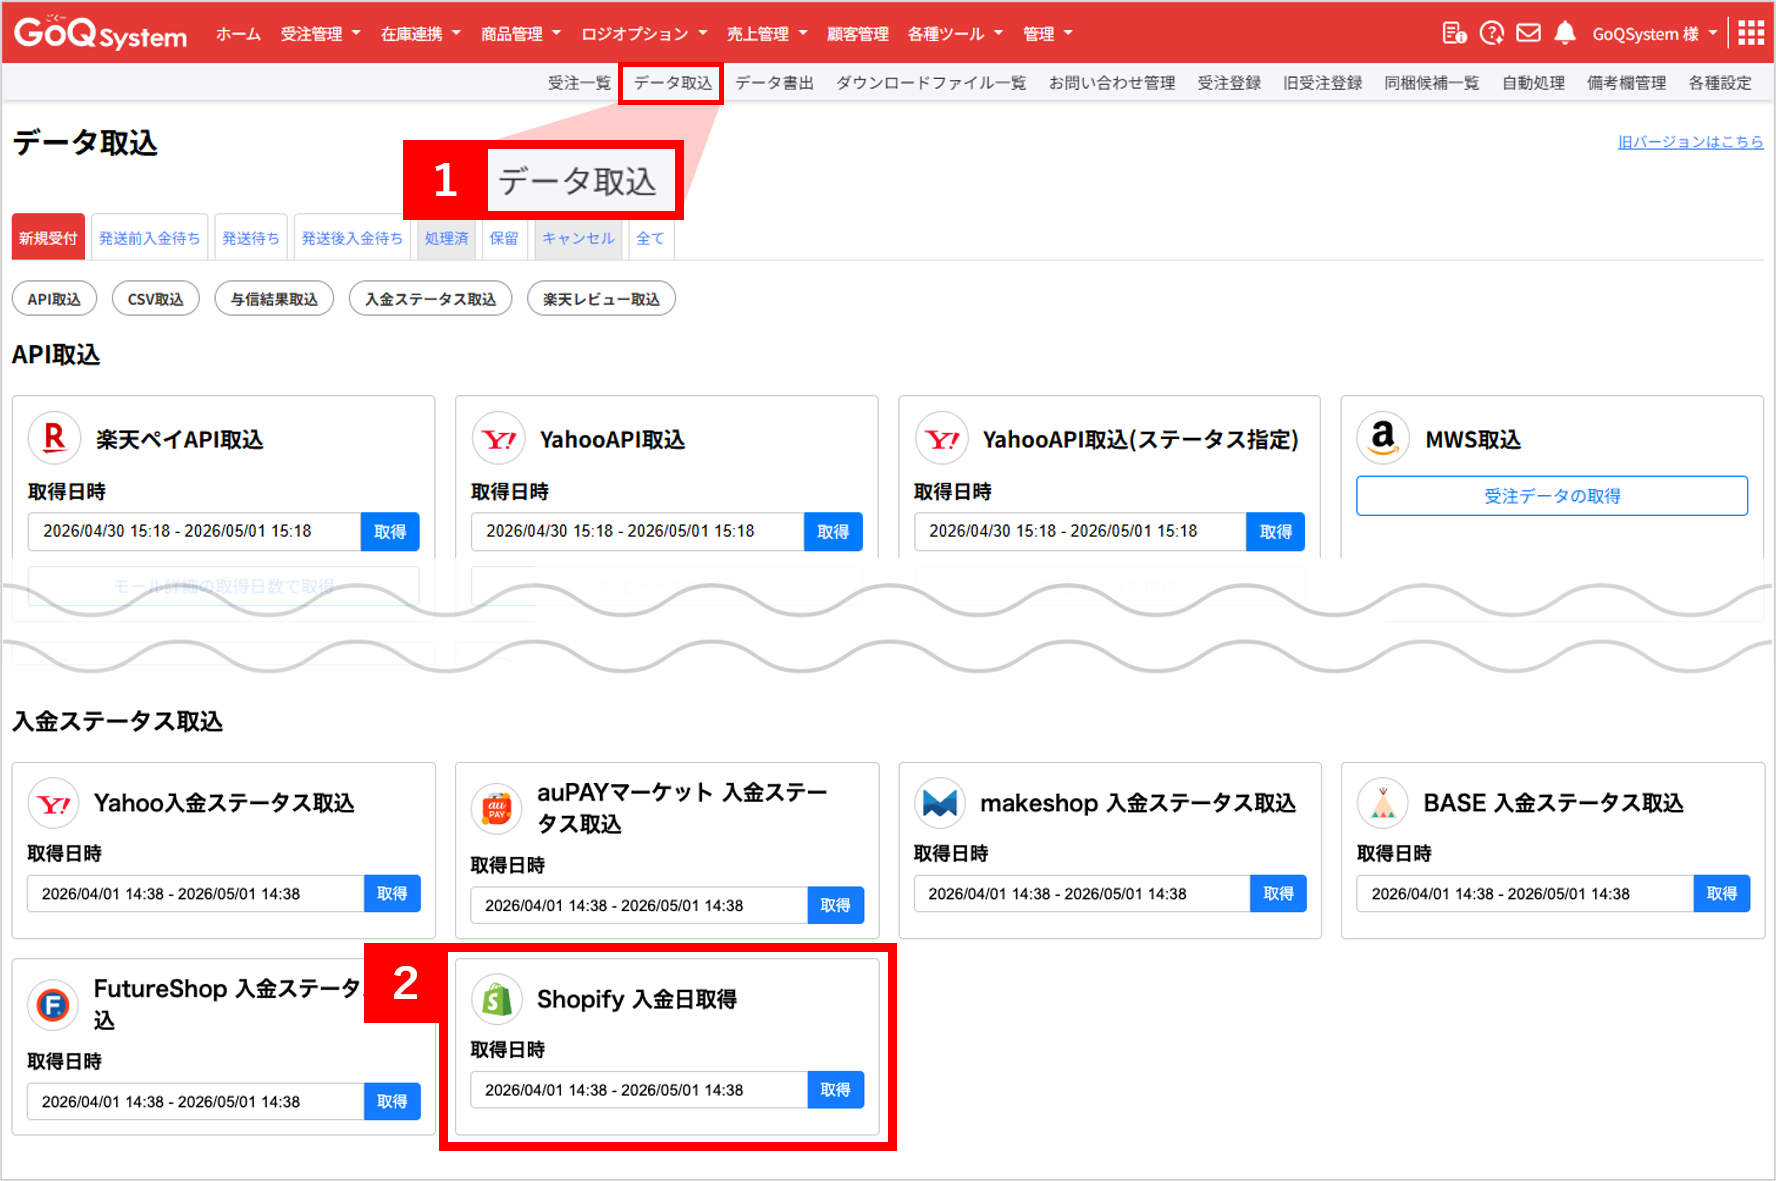Open the mail envelope icon
1776x1181 pixels.
[x=1528, y=33]
